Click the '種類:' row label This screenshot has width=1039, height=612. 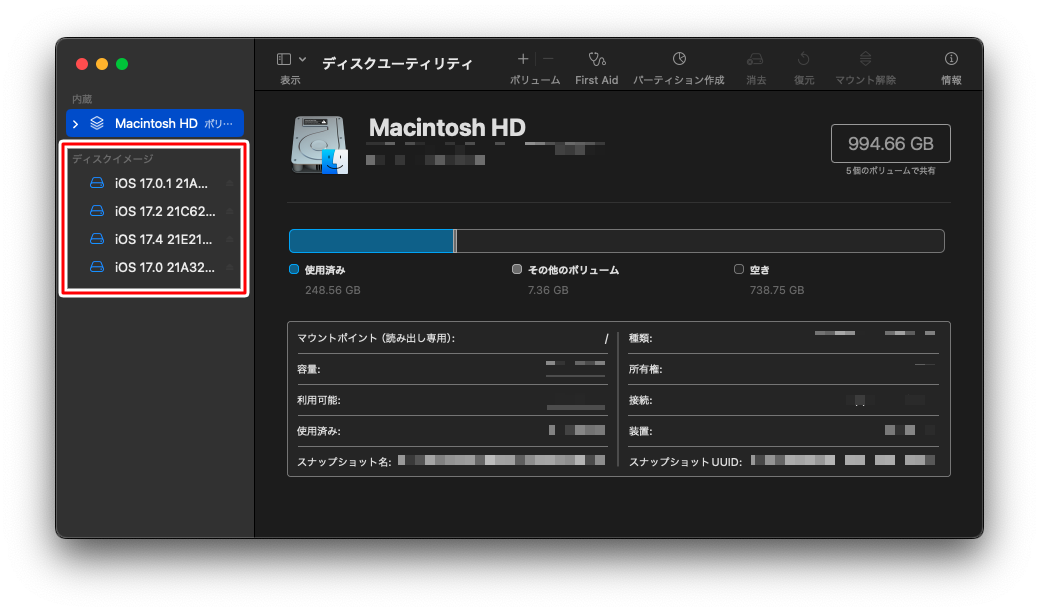pos(640,338)
